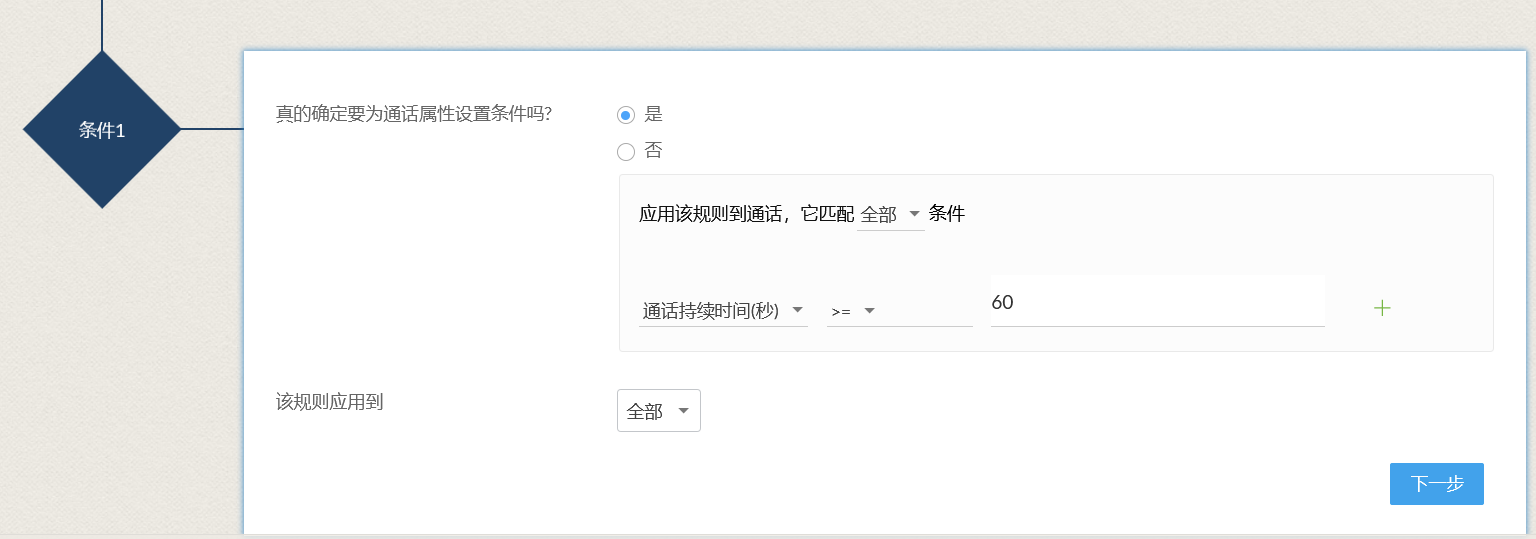The width and height of the screenshot is (1536, 539).
Task: Click the 否 option label text
Action: 654,151
